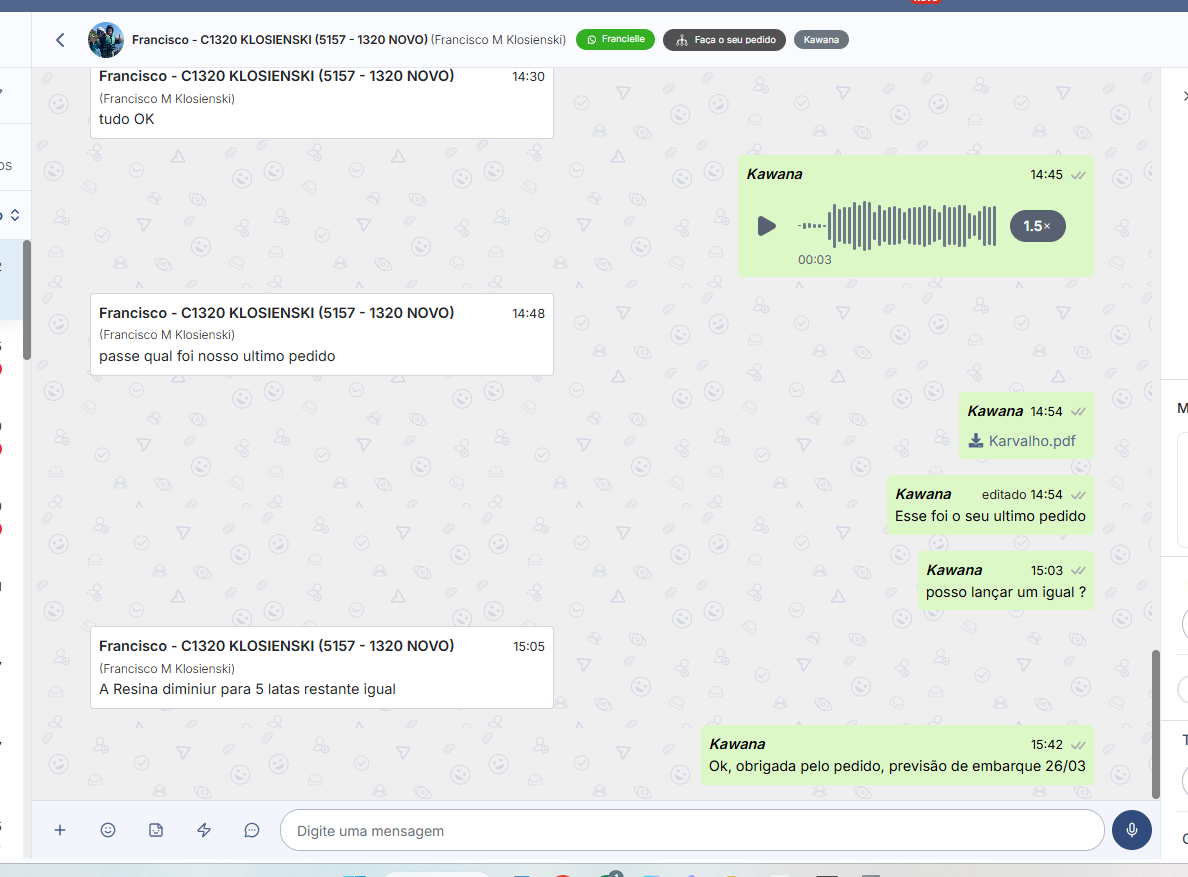Viewport: 1188px width, 877px height.
Task: Focus the 'Digite uma mensagem' field
Action: pyautogui.click(x=690, y=830)
